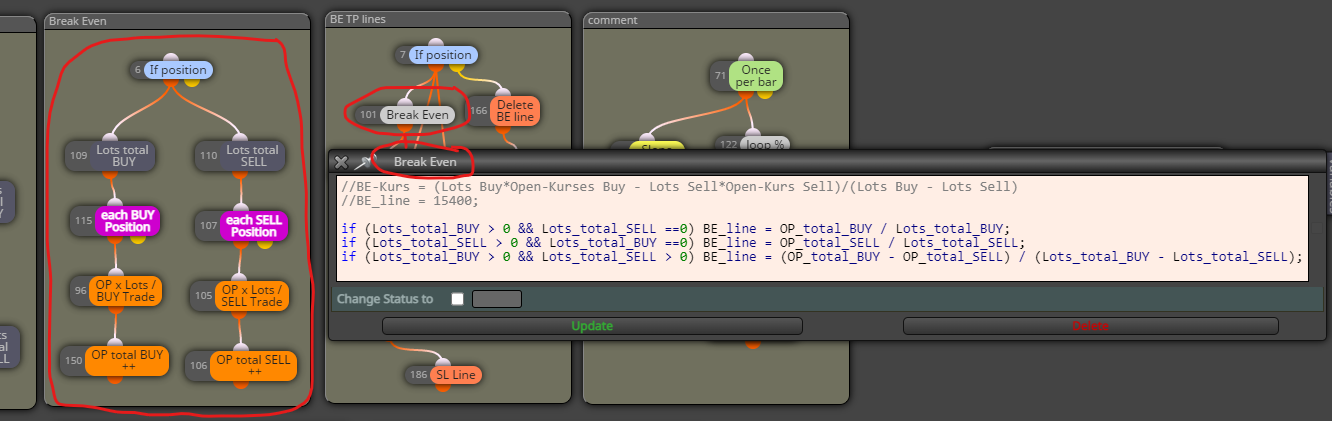Click the Break Even group title bar

[x=176, y=21]
